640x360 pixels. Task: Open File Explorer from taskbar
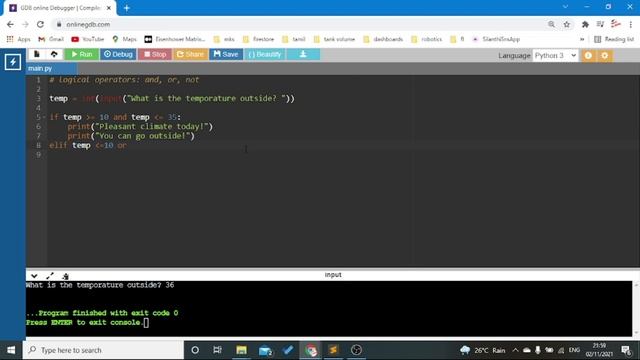point(241,350)
